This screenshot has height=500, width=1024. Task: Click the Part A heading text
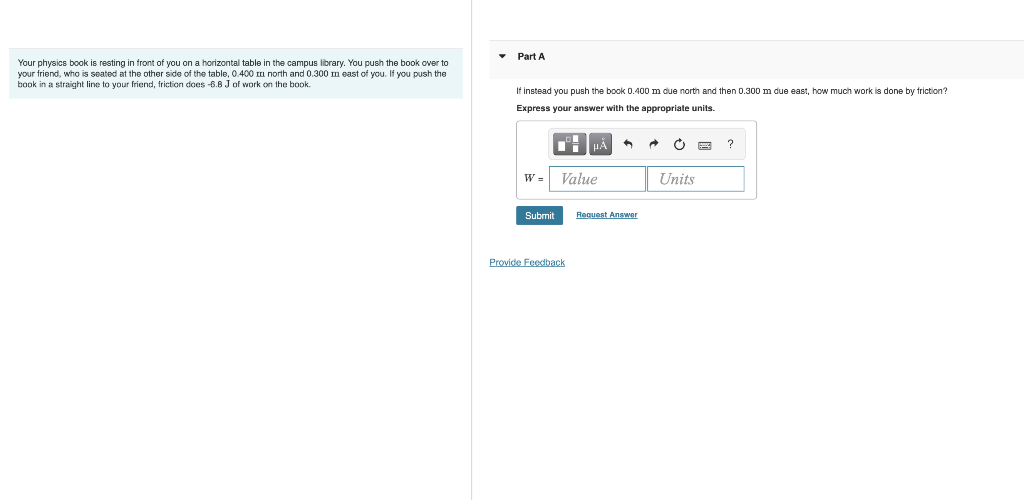[x=531, y=57]
